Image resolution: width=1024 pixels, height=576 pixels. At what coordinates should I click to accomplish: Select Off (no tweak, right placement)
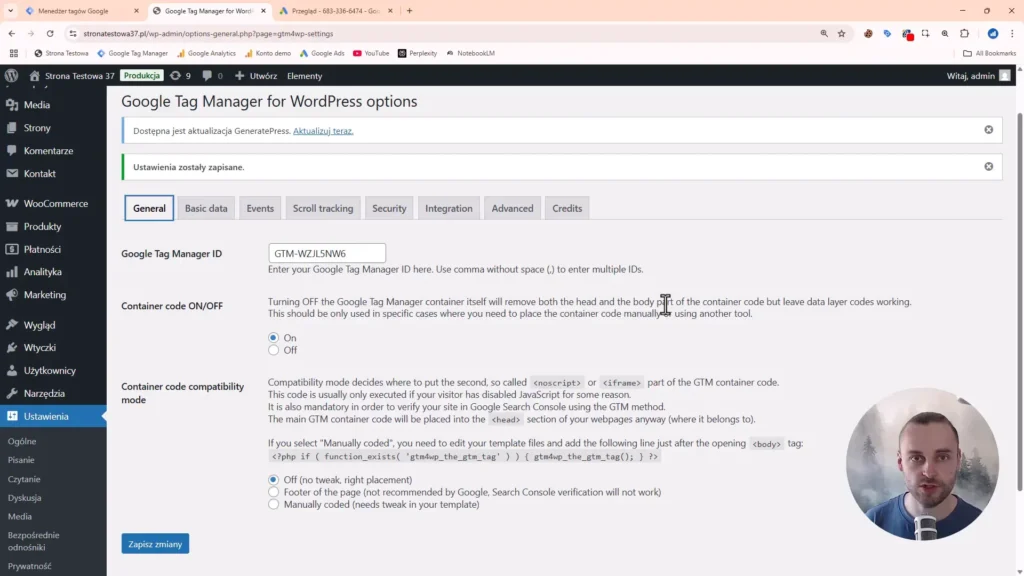click(x=273, y=479)
